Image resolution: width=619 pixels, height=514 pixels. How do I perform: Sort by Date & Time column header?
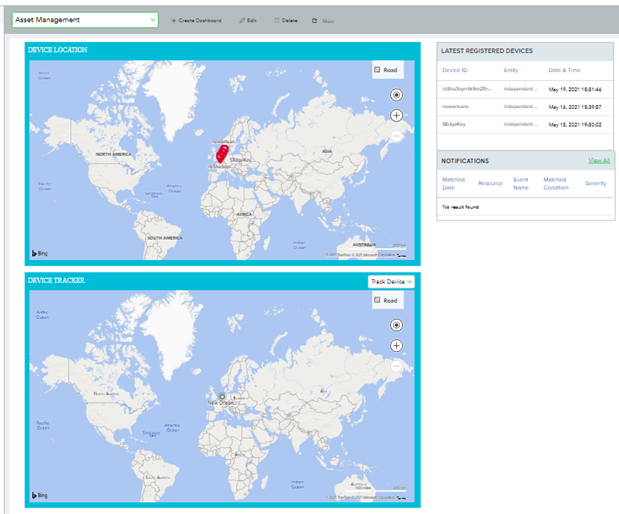coord(566,70)
